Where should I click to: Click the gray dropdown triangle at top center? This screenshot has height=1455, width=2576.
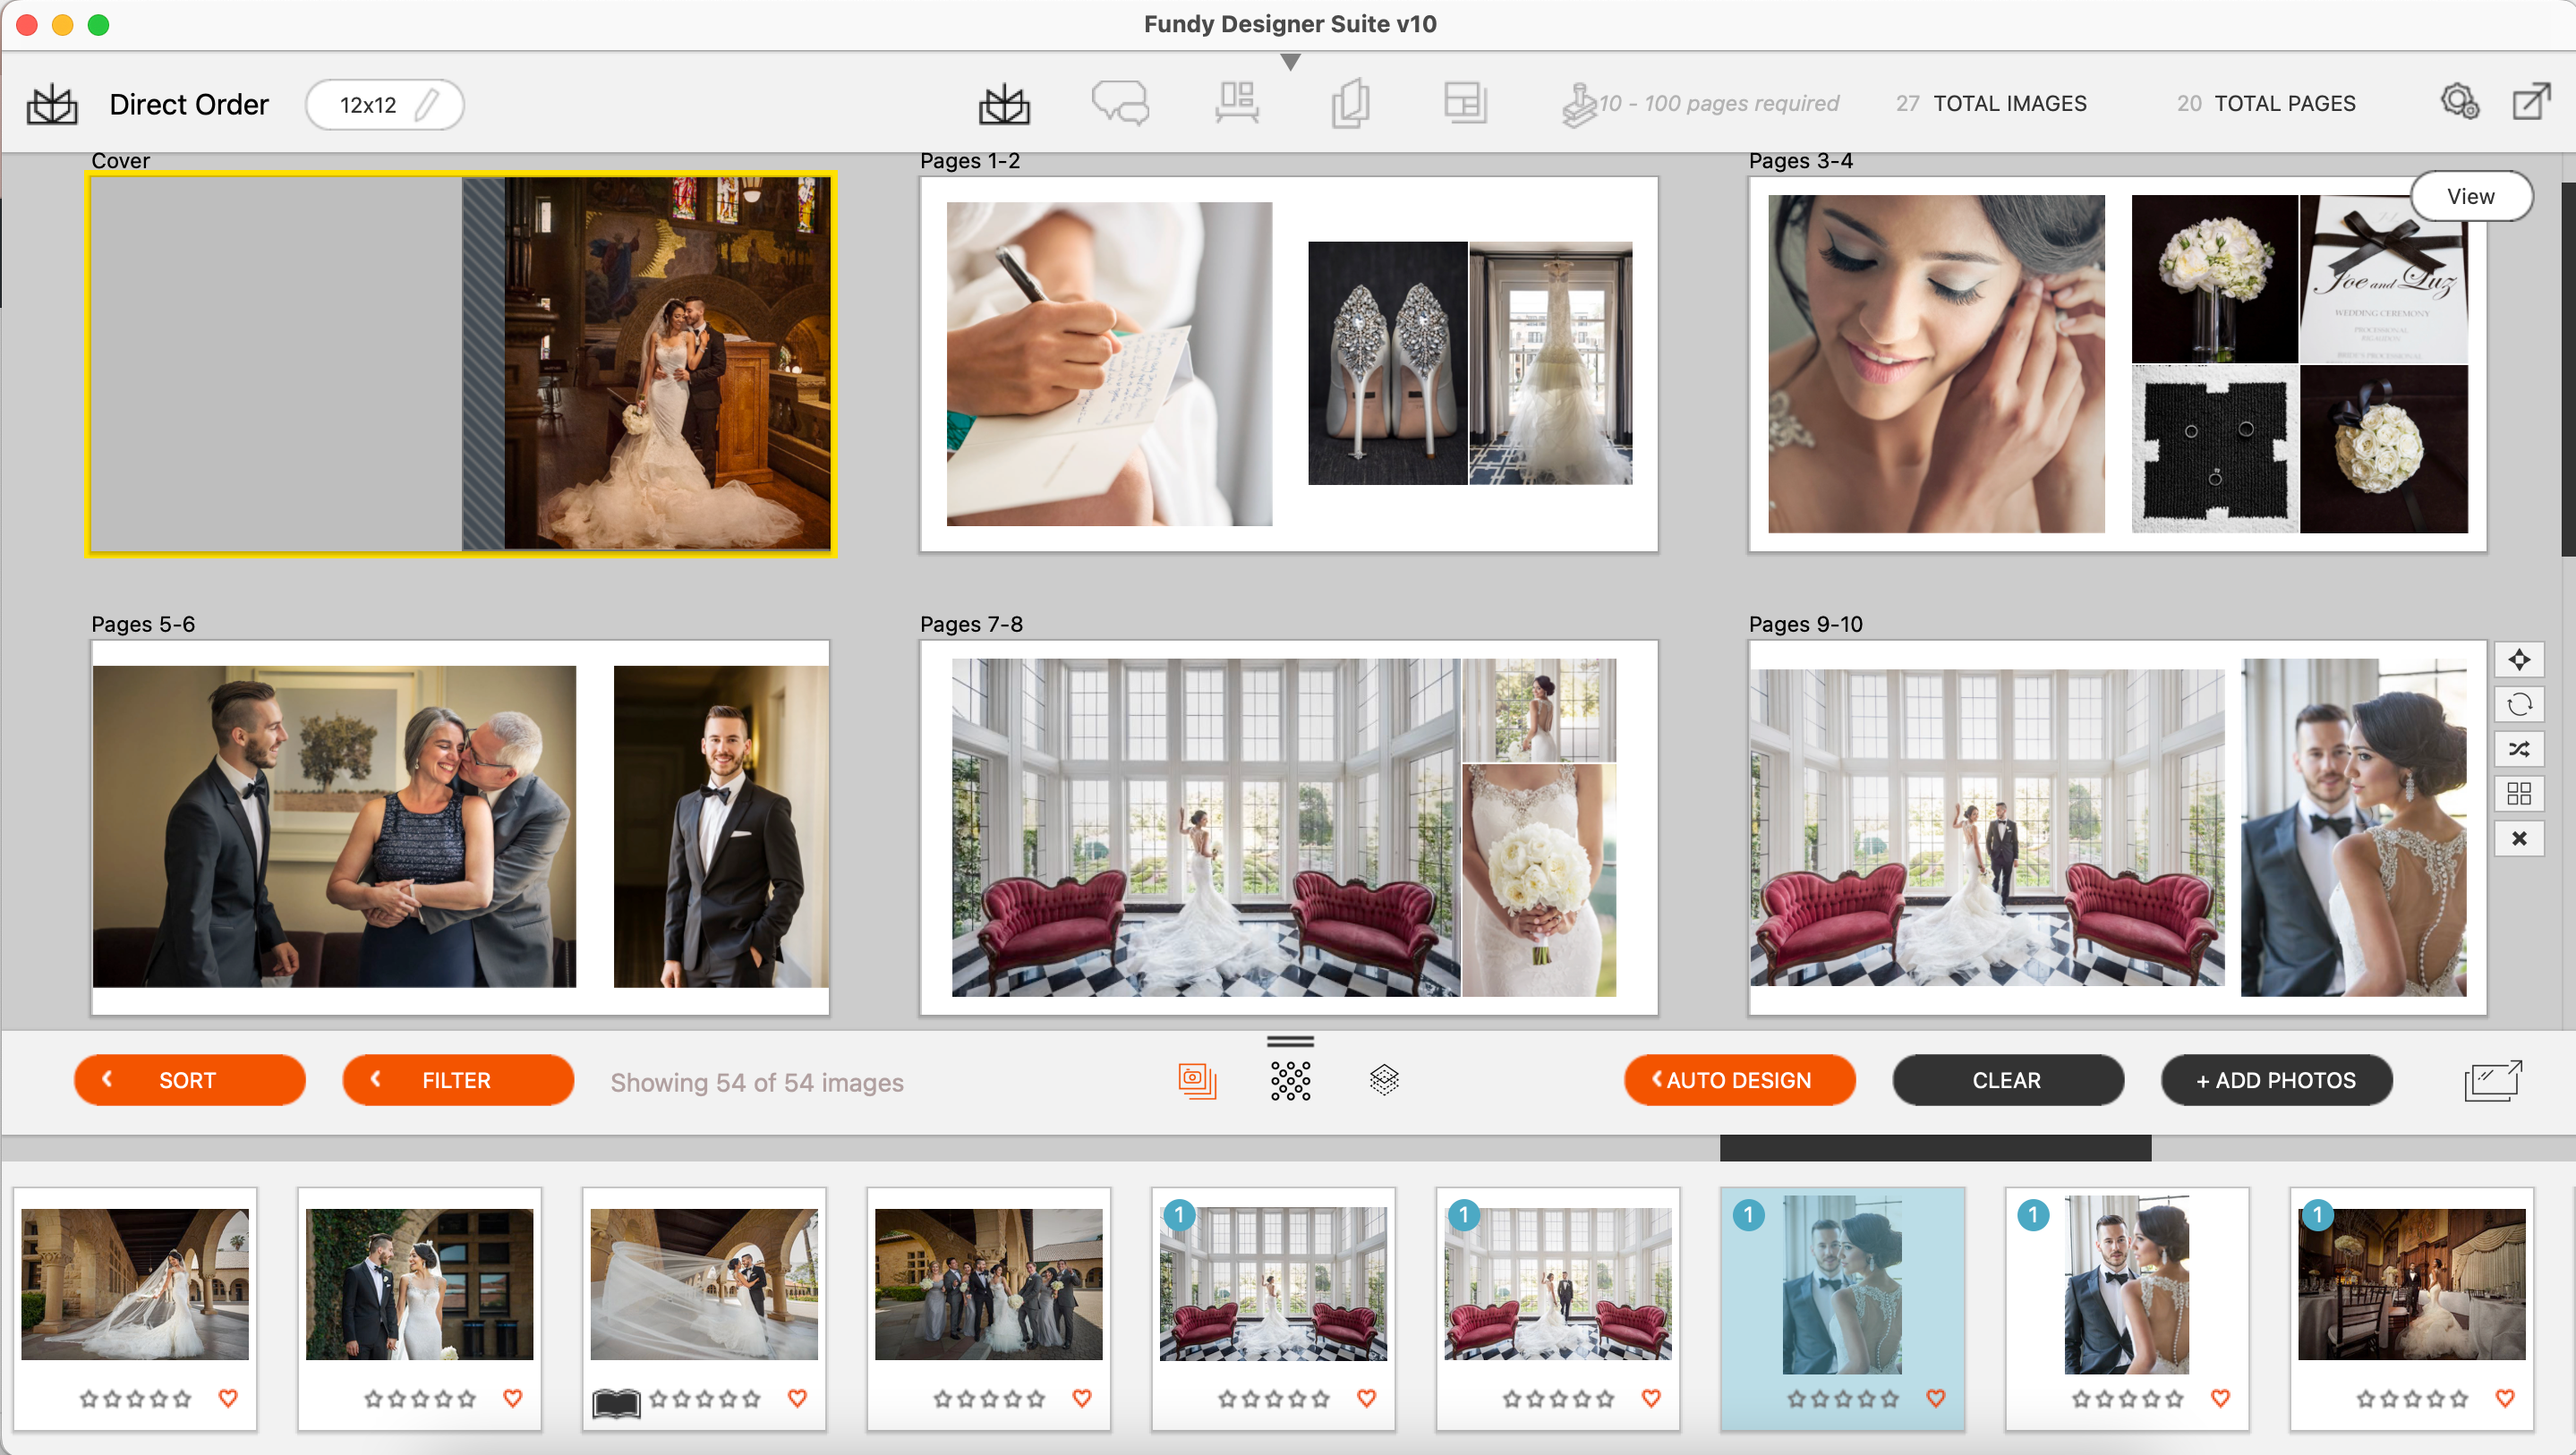point(1289,62)
